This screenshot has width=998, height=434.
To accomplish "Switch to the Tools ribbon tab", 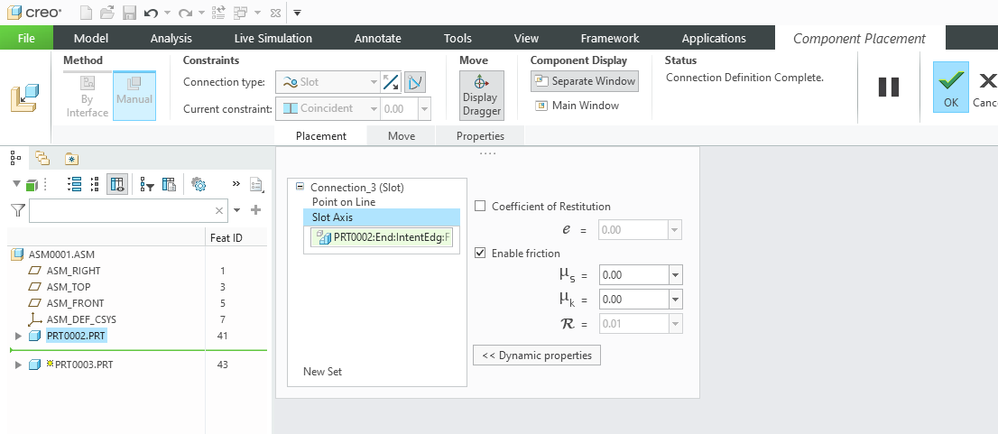I will coord(458,38).
